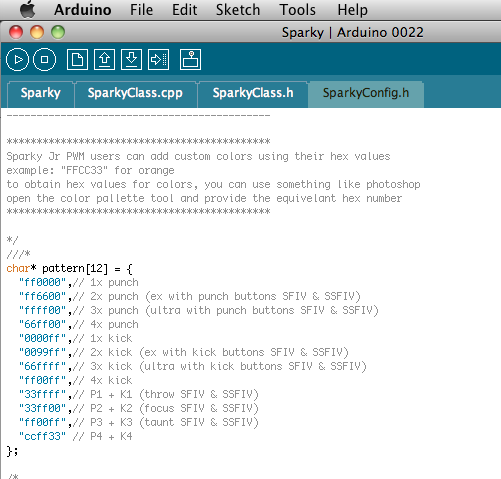Screen dimensions: 501x479
Task: Click the example "FFCC33" for orange line
Action: [90, 171]
